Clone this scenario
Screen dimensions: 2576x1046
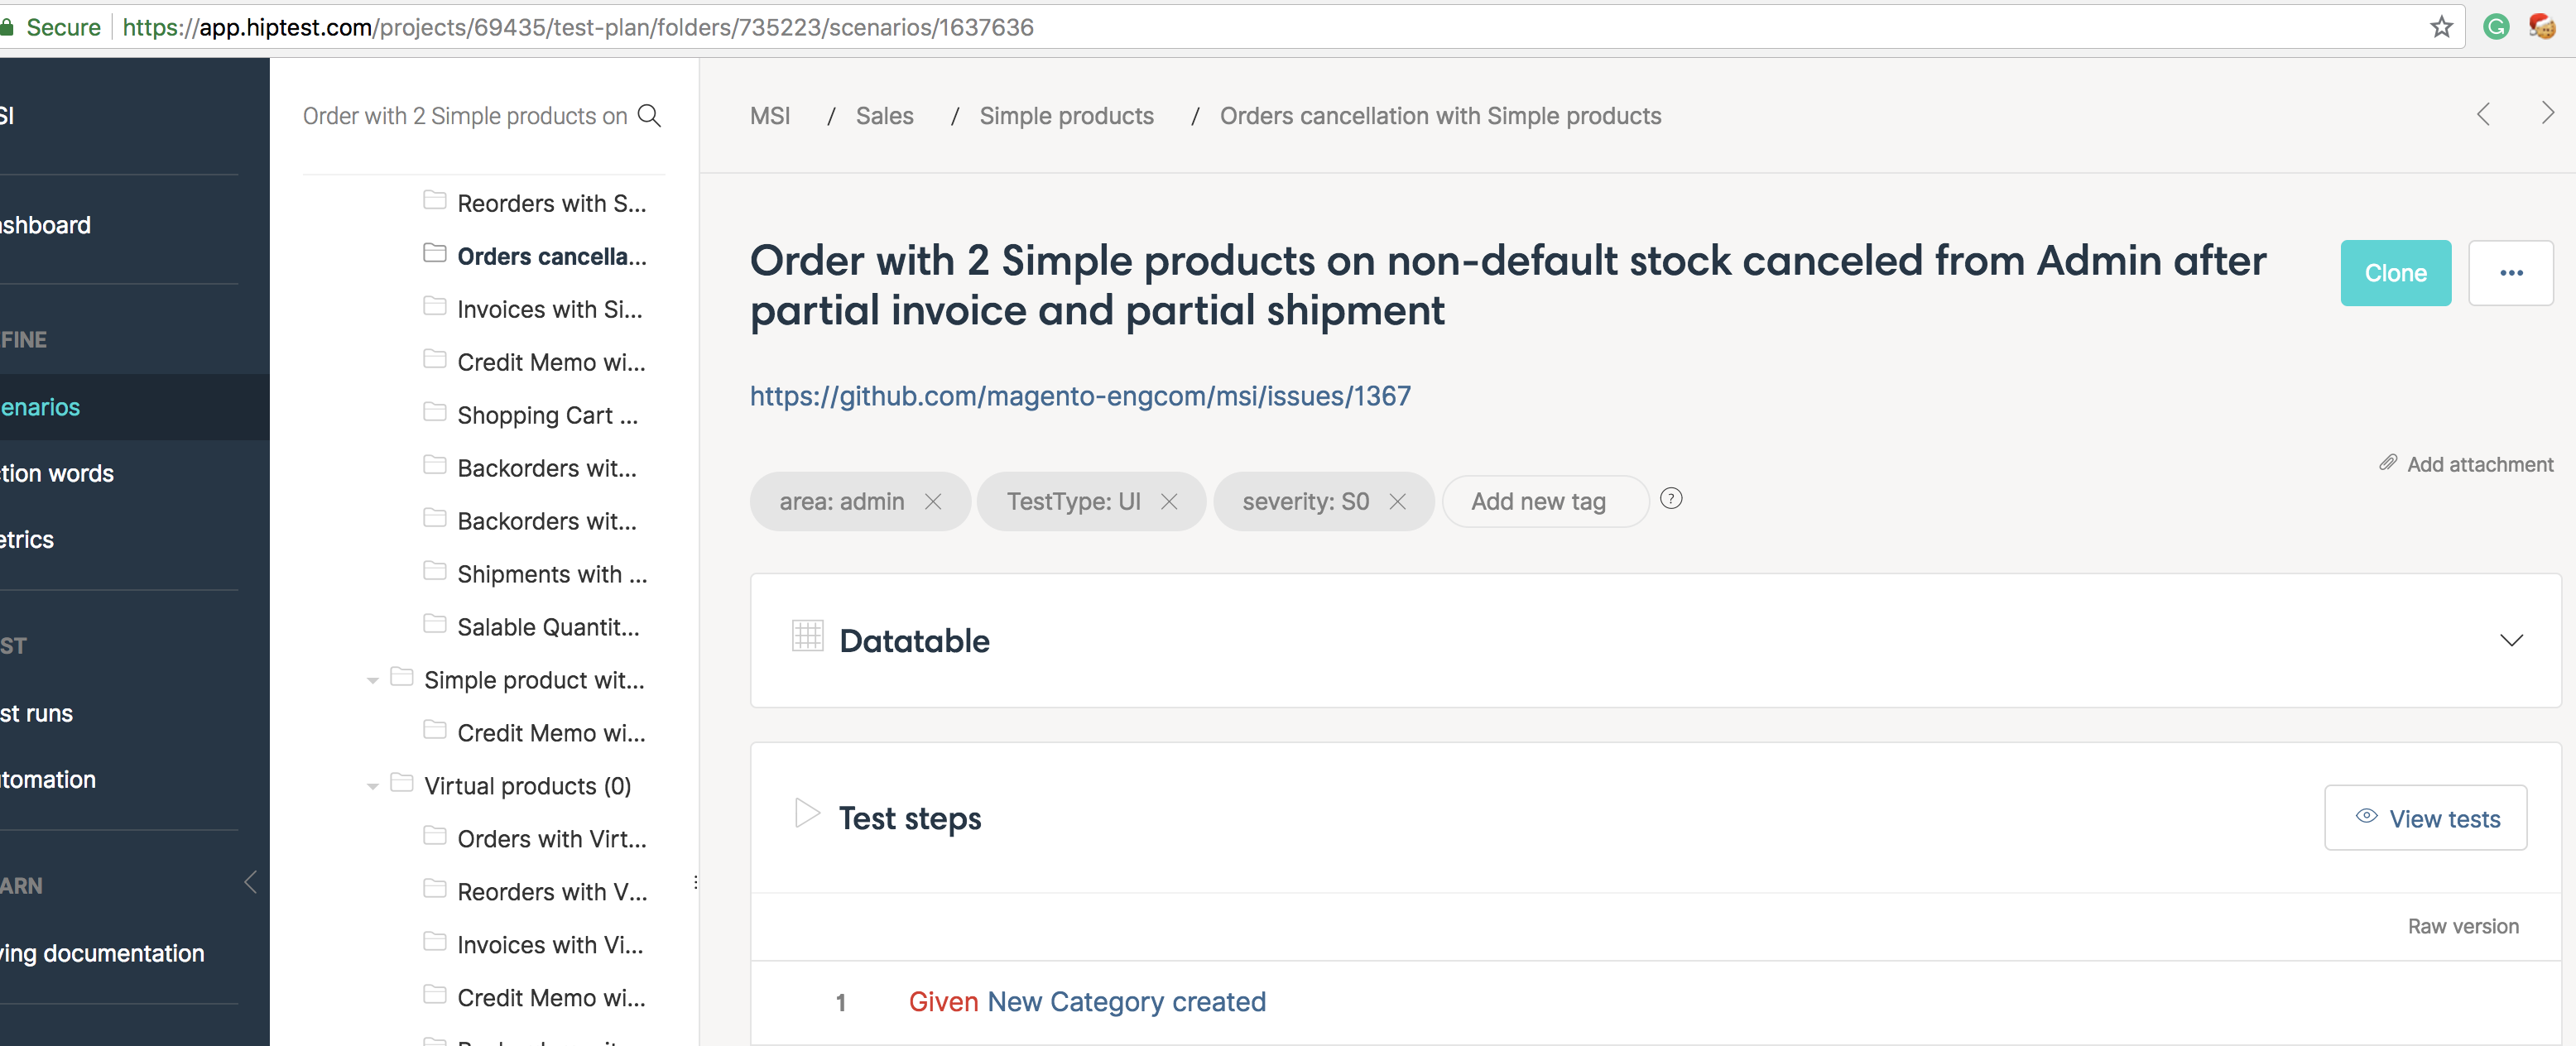tap(2395, 273)
